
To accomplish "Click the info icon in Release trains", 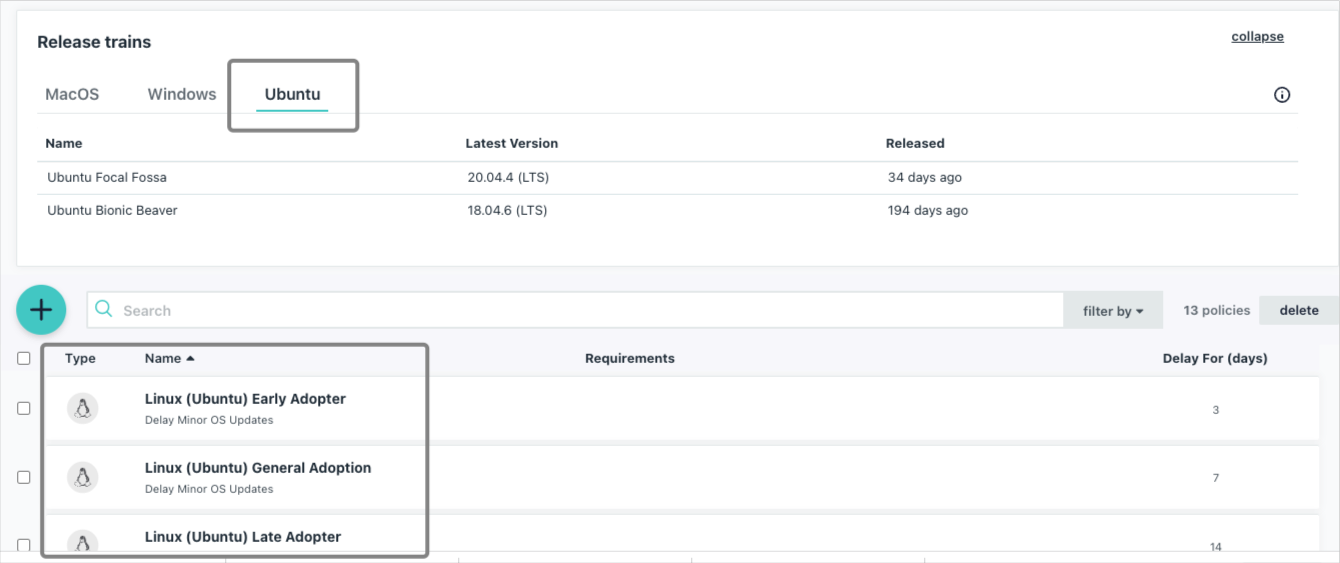I will (1282, 95).
